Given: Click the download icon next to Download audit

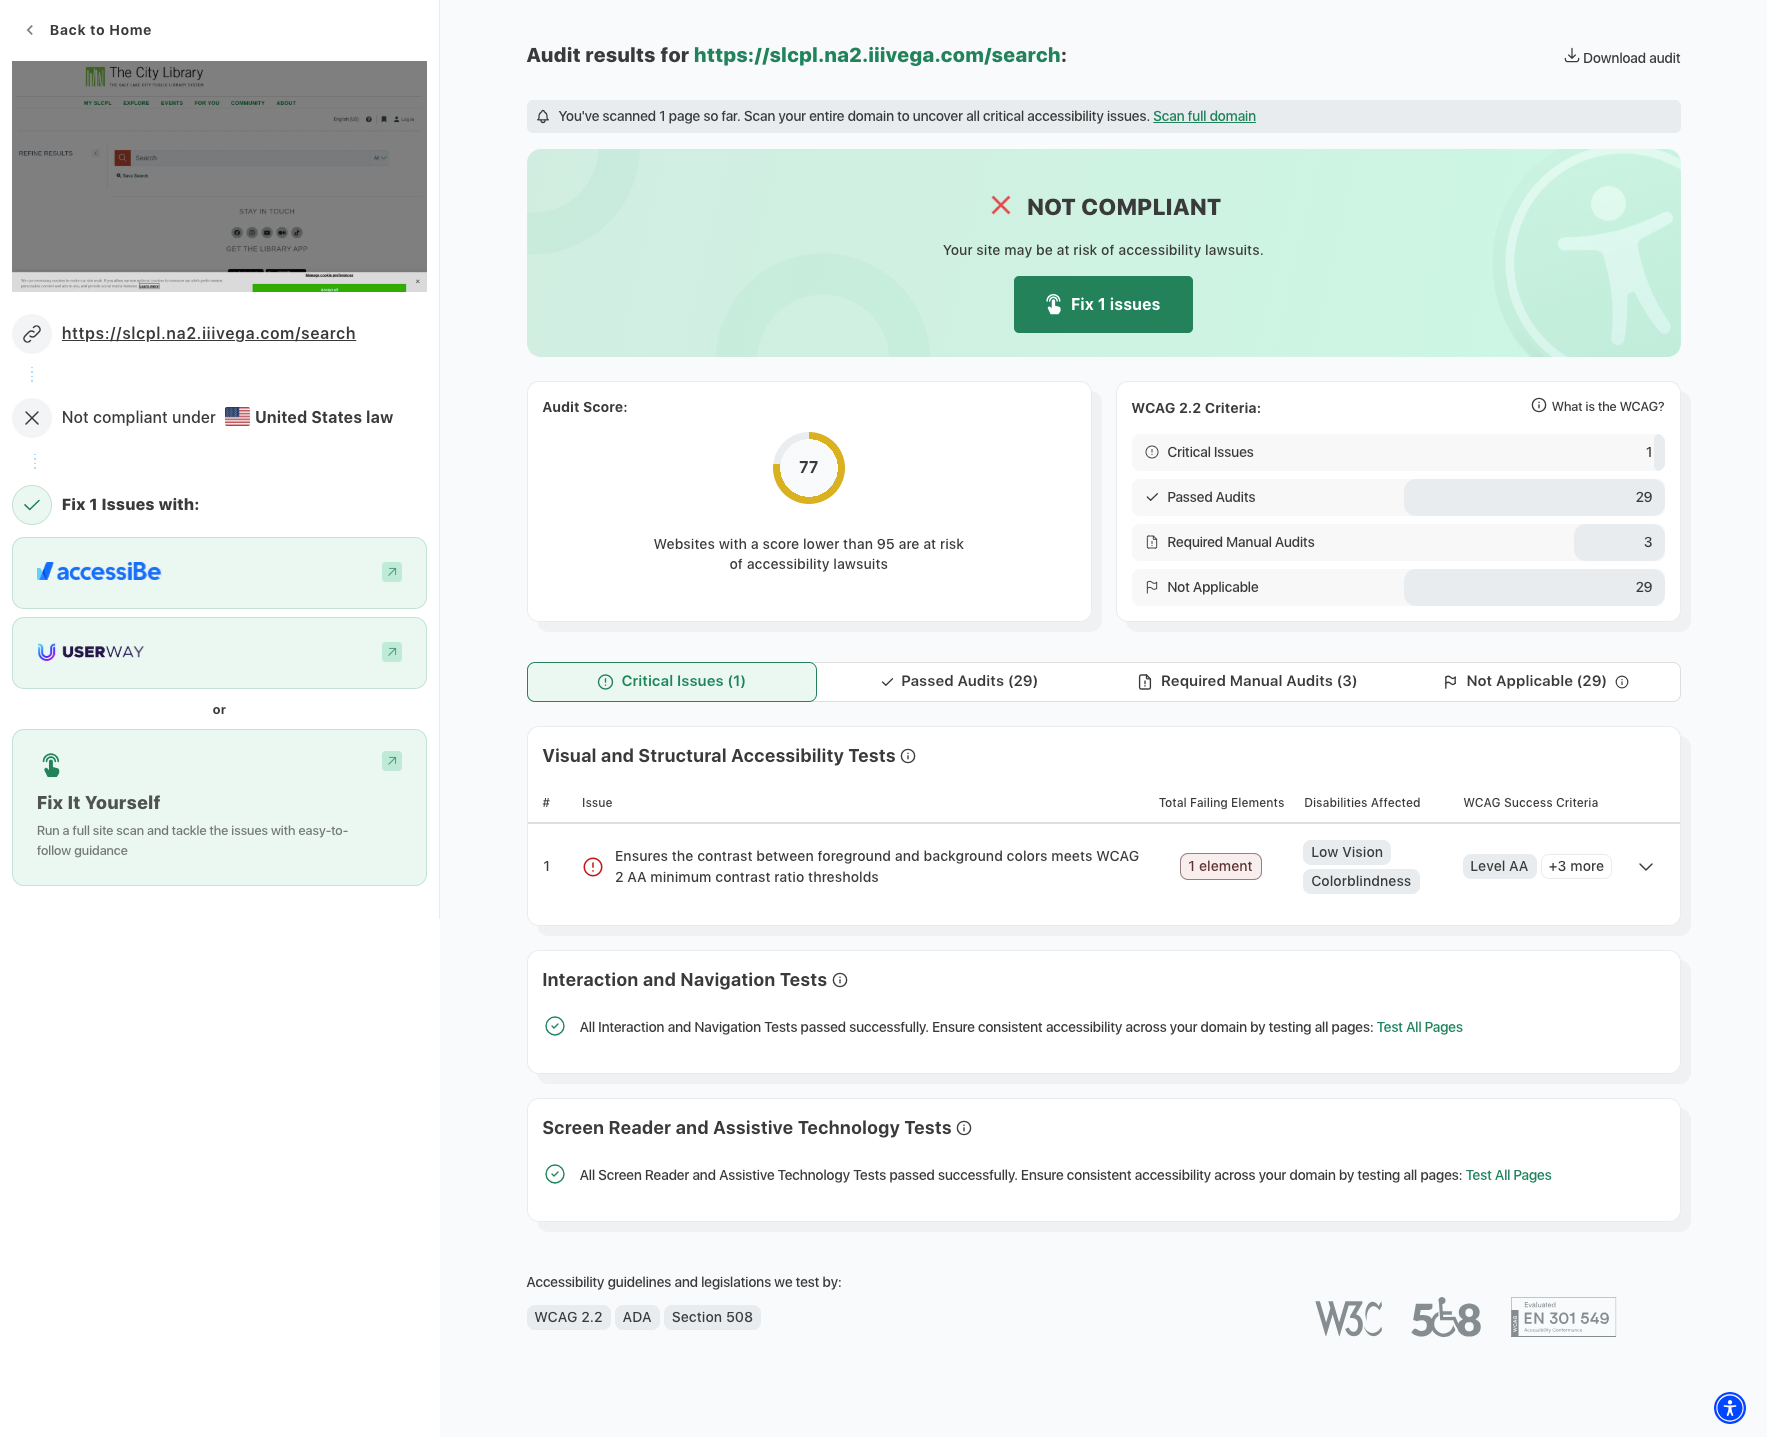Looking at the screenshot, I should (1572, 56).
